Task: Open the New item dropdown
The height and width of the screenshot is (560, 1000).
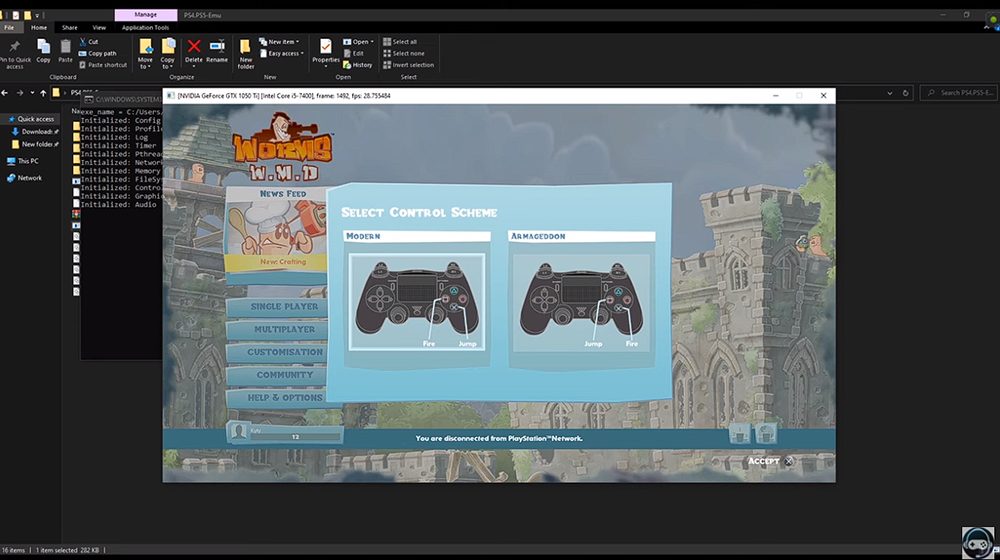Action: [x=279, y=42]
